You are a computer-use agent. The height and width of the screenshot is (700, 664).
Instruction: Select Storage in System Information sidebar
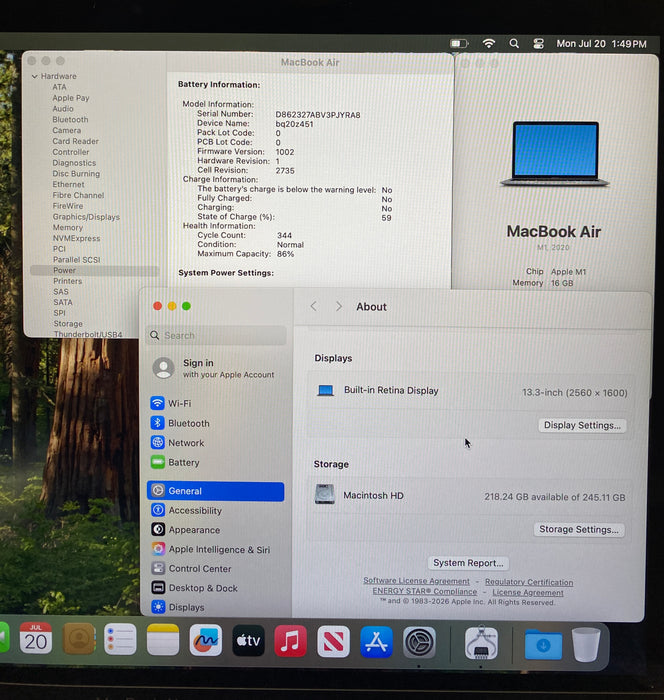tap(68, 324)
